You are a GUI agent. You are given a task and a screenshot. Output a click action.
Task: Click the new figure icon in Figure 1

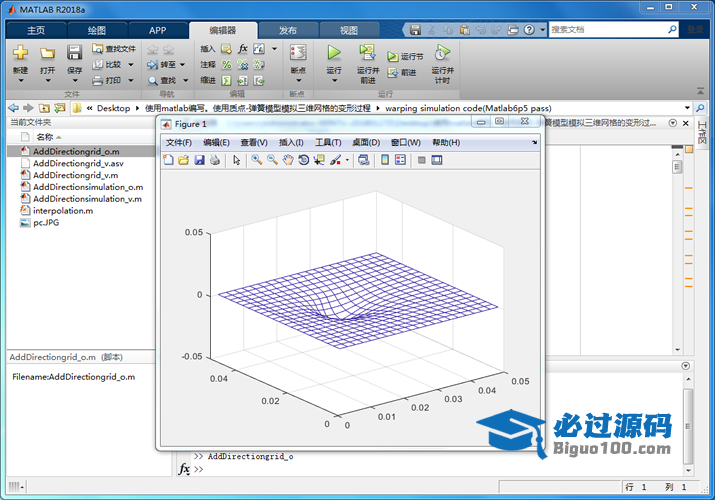(168, 160)
